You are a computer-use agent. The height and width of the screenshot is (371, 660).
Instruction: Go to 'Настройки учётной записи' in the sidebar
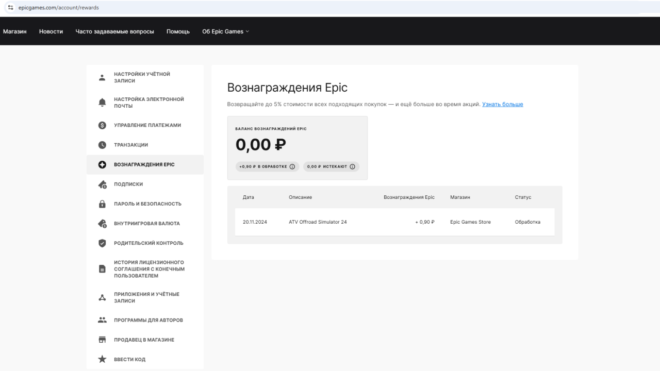tap(145, 77)
